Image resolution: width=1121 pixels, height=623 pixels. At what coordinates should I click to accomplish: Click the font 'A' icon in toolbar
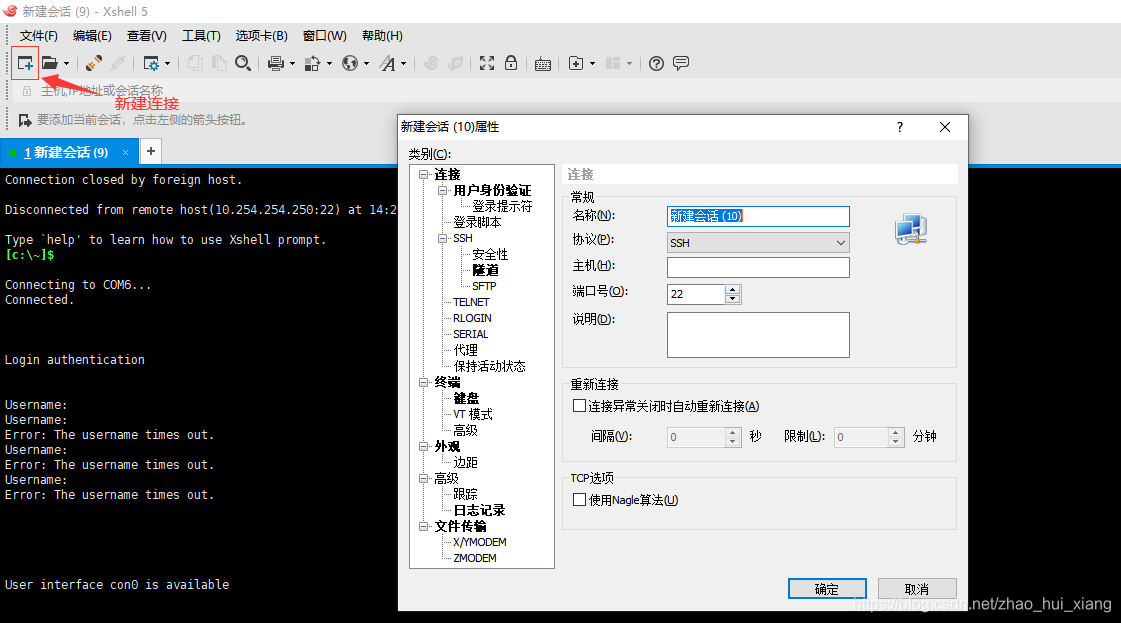click(x=387, y=64)
